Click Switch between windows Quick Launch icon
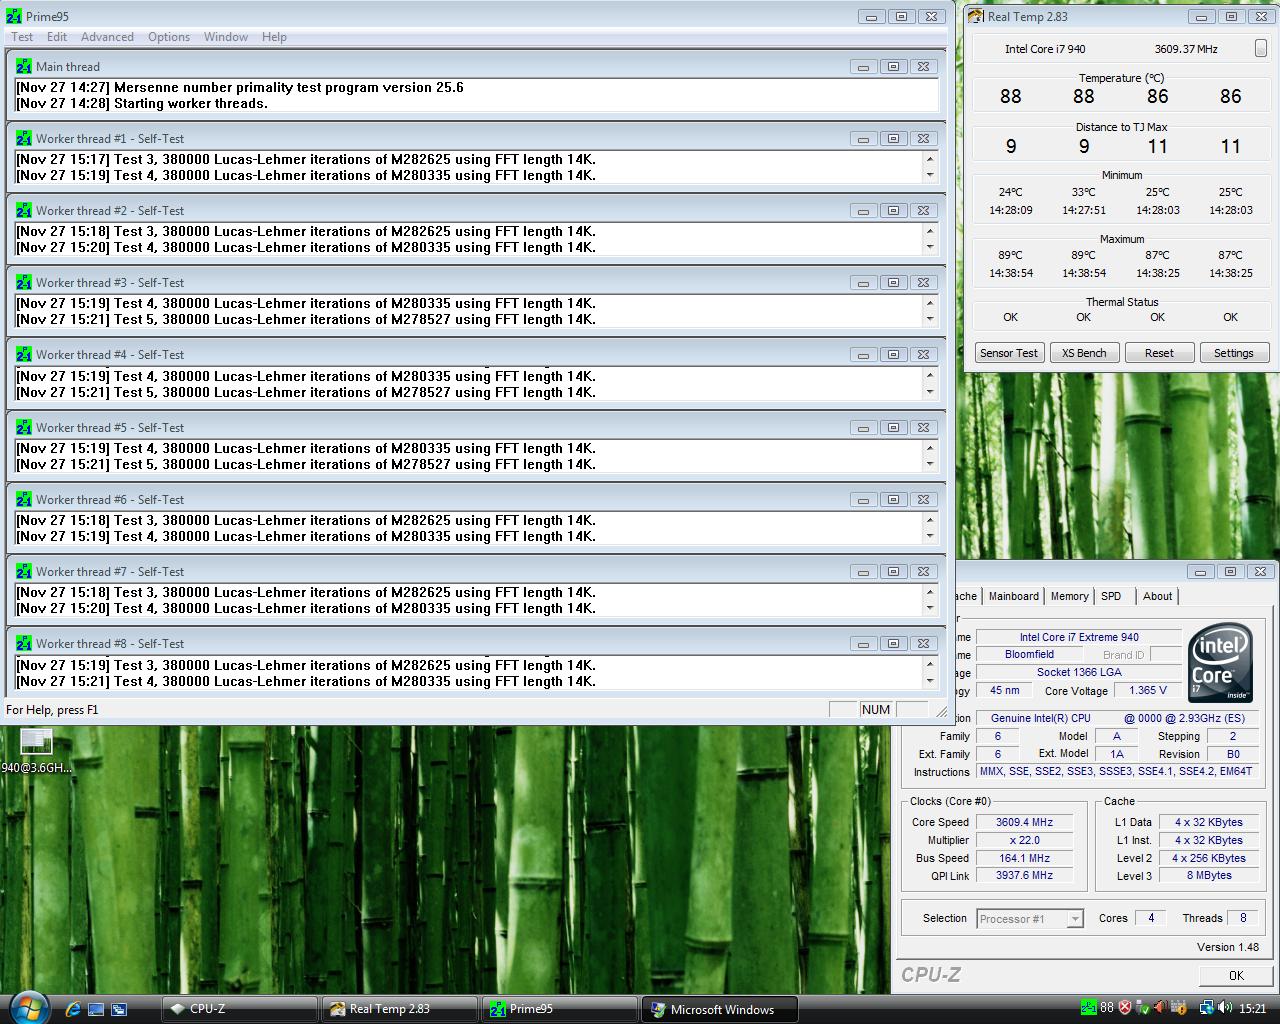 point(119,1009)
